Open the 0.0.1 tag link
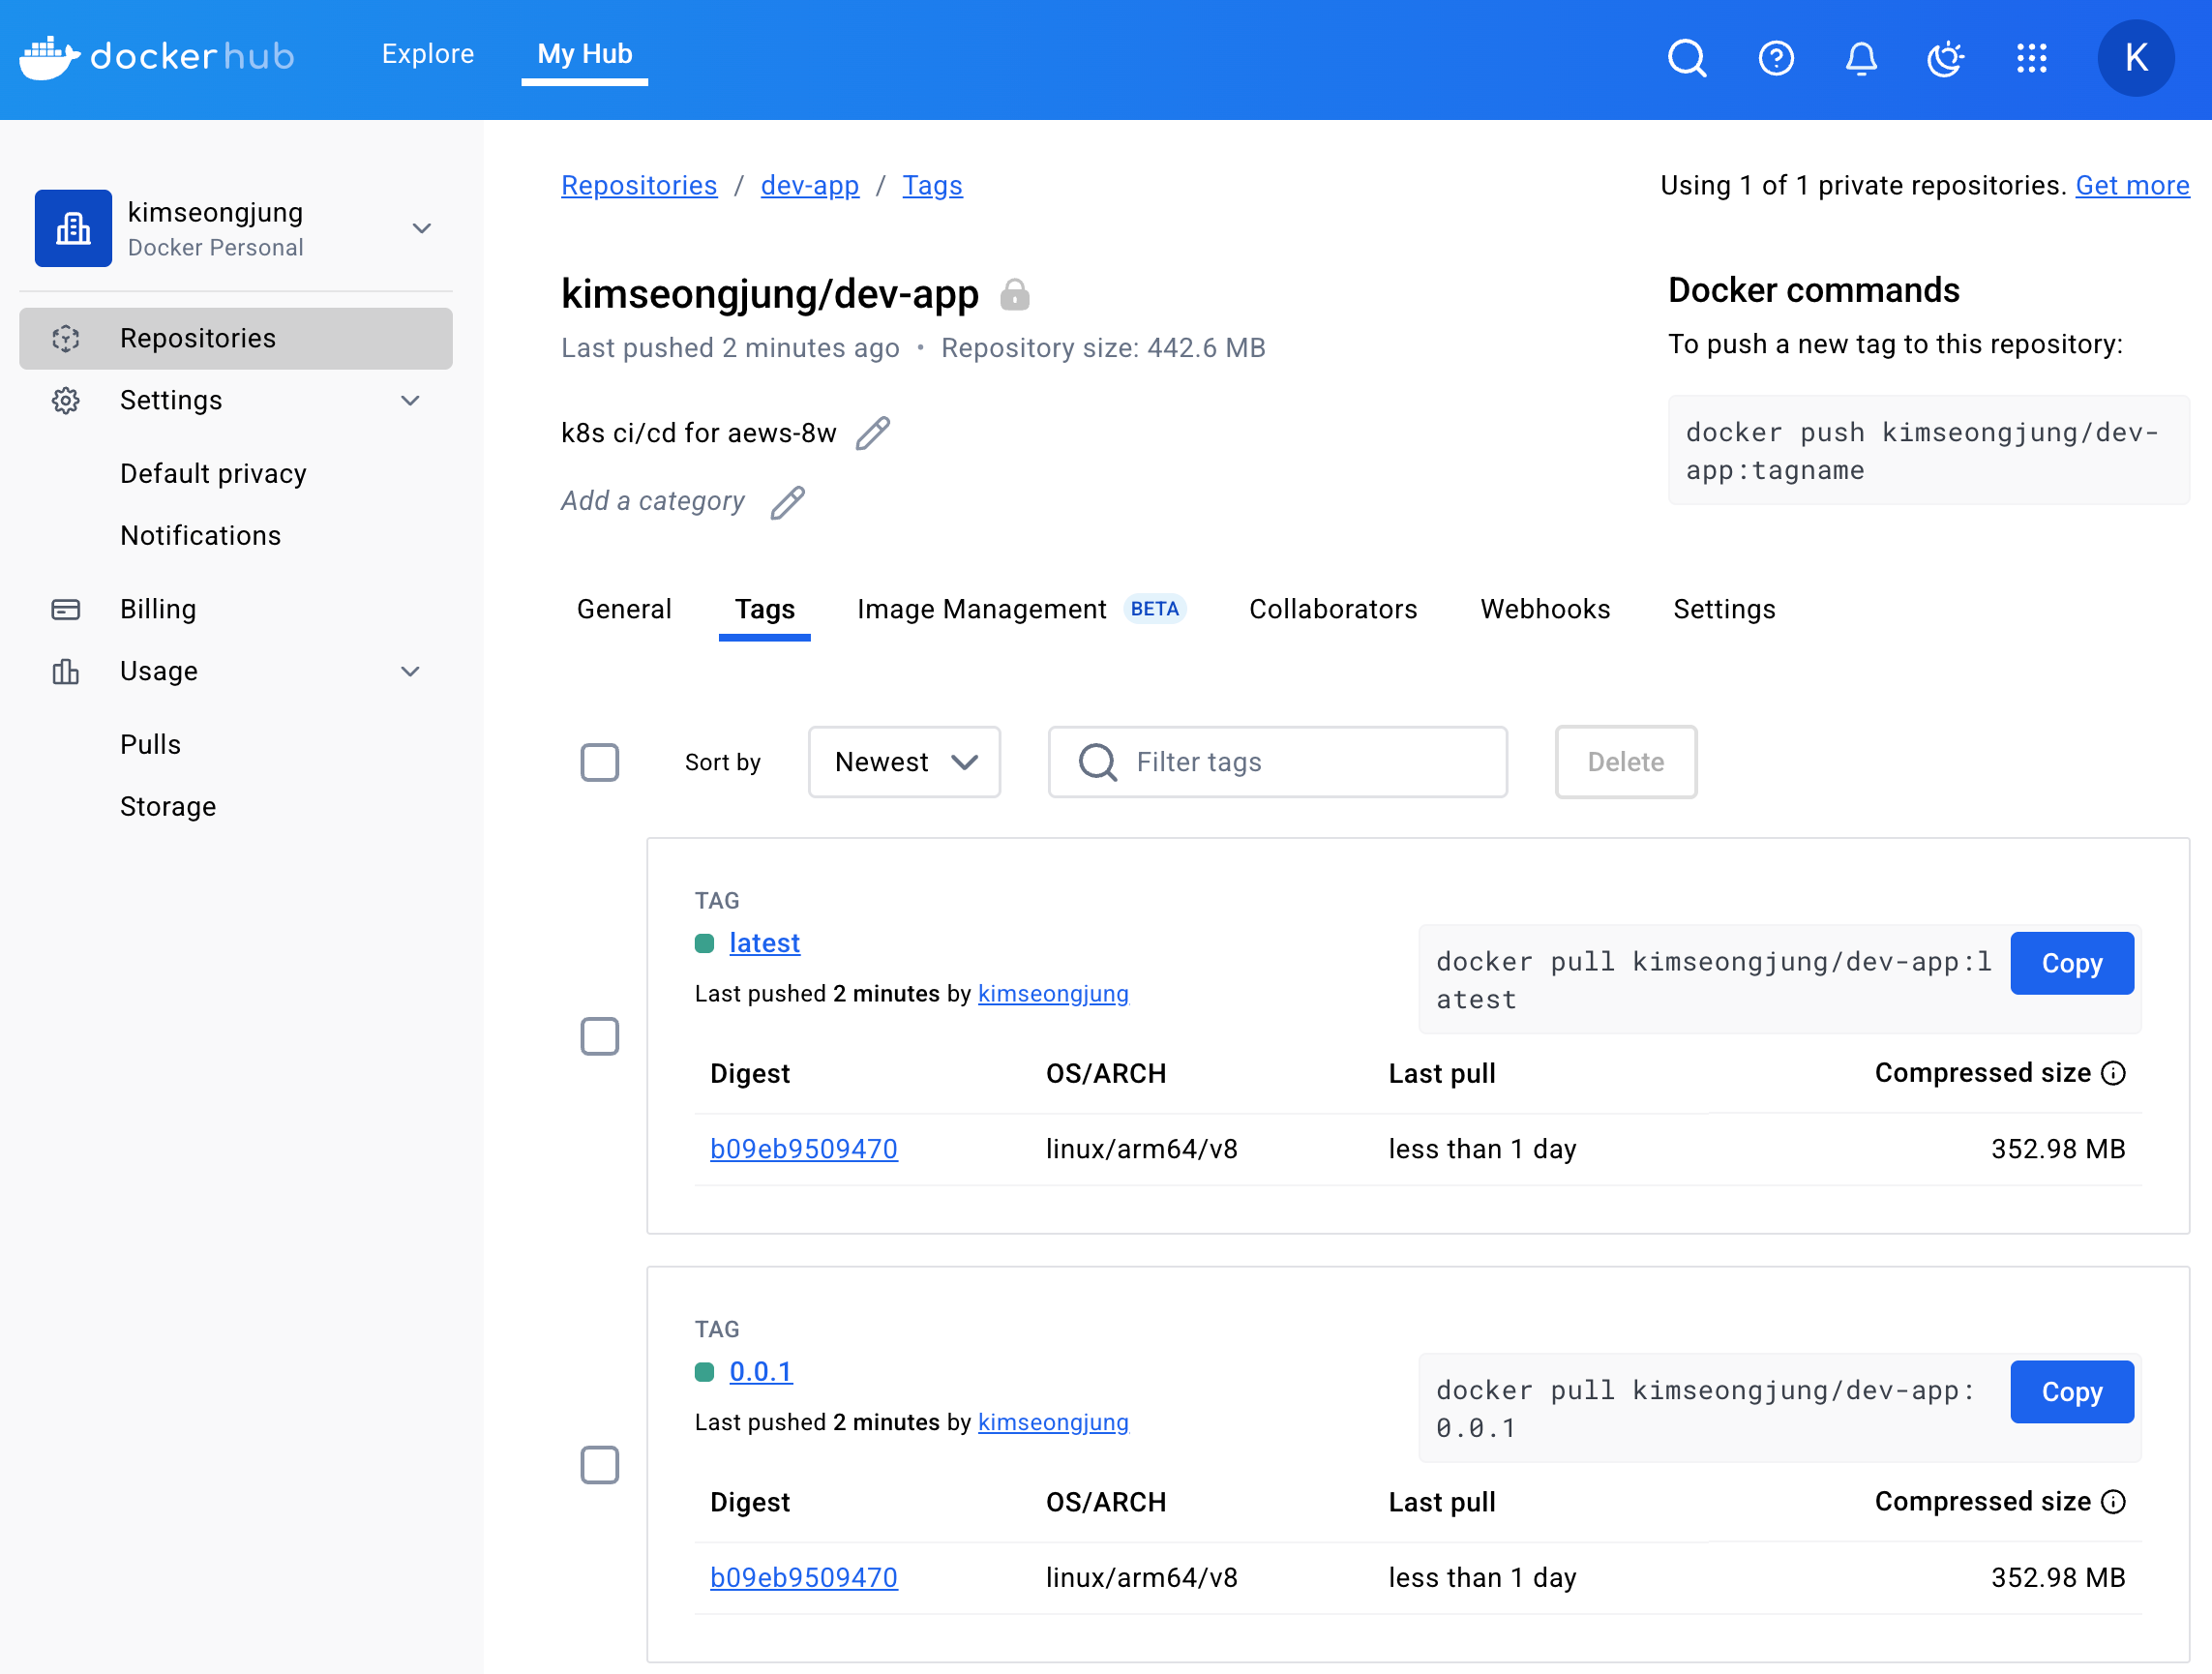This screenshot has height=1674, width=2212. click(760, 1371)
